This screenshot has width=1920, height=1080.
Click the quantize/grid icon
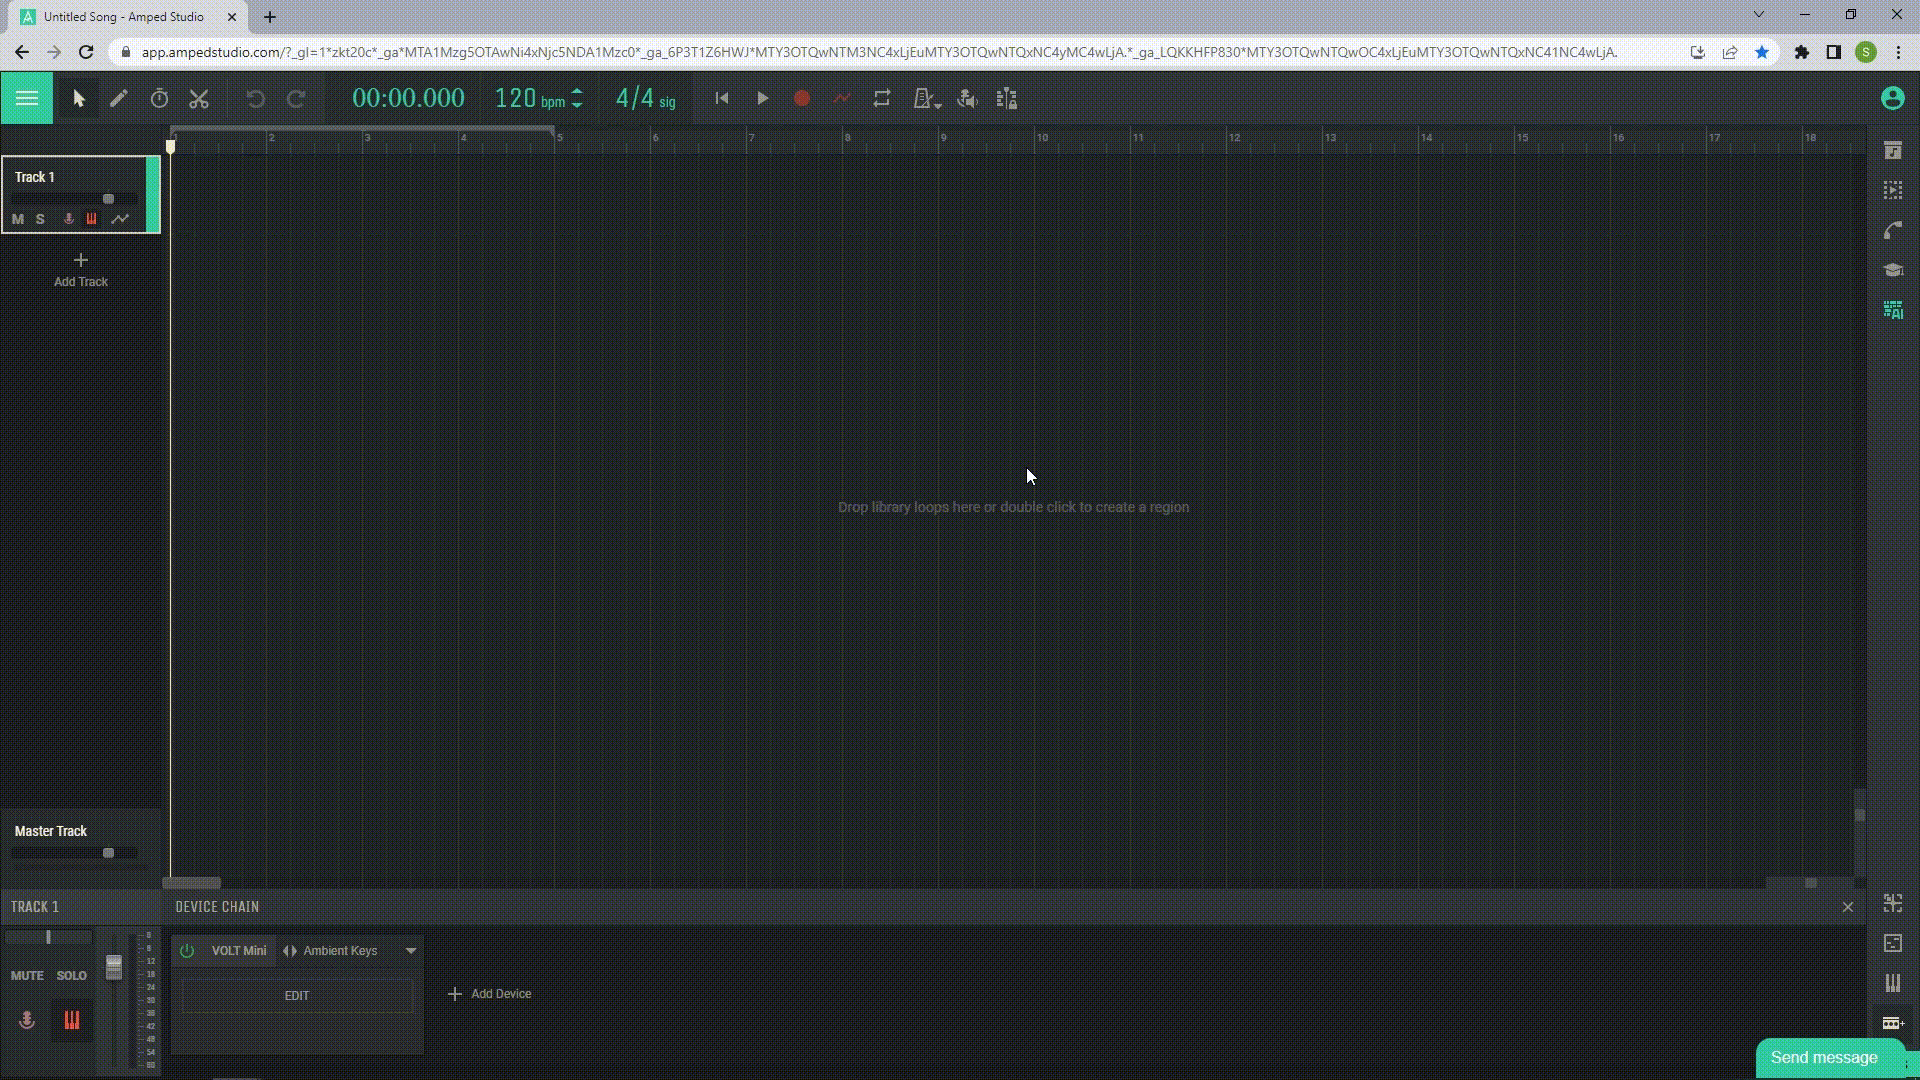pyautogui.click(x=1006, y=98)
